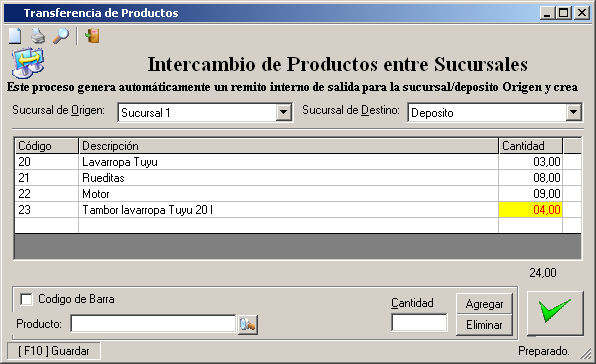The image size is (596, 364).
Task: Confirm transfer with the green checkmark button
Action: point(555,313)
